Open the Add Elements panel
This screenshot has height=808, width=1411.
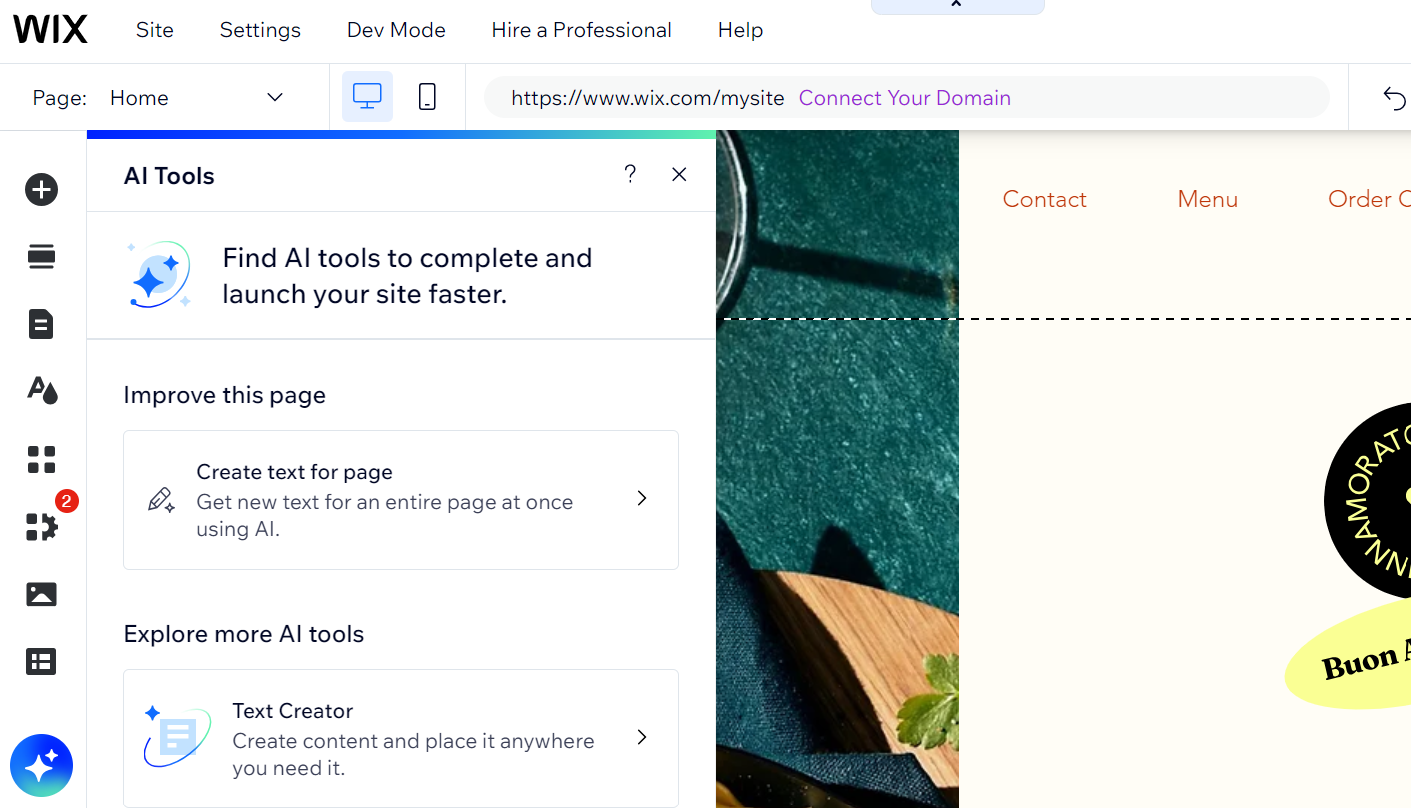click(41, 188)
